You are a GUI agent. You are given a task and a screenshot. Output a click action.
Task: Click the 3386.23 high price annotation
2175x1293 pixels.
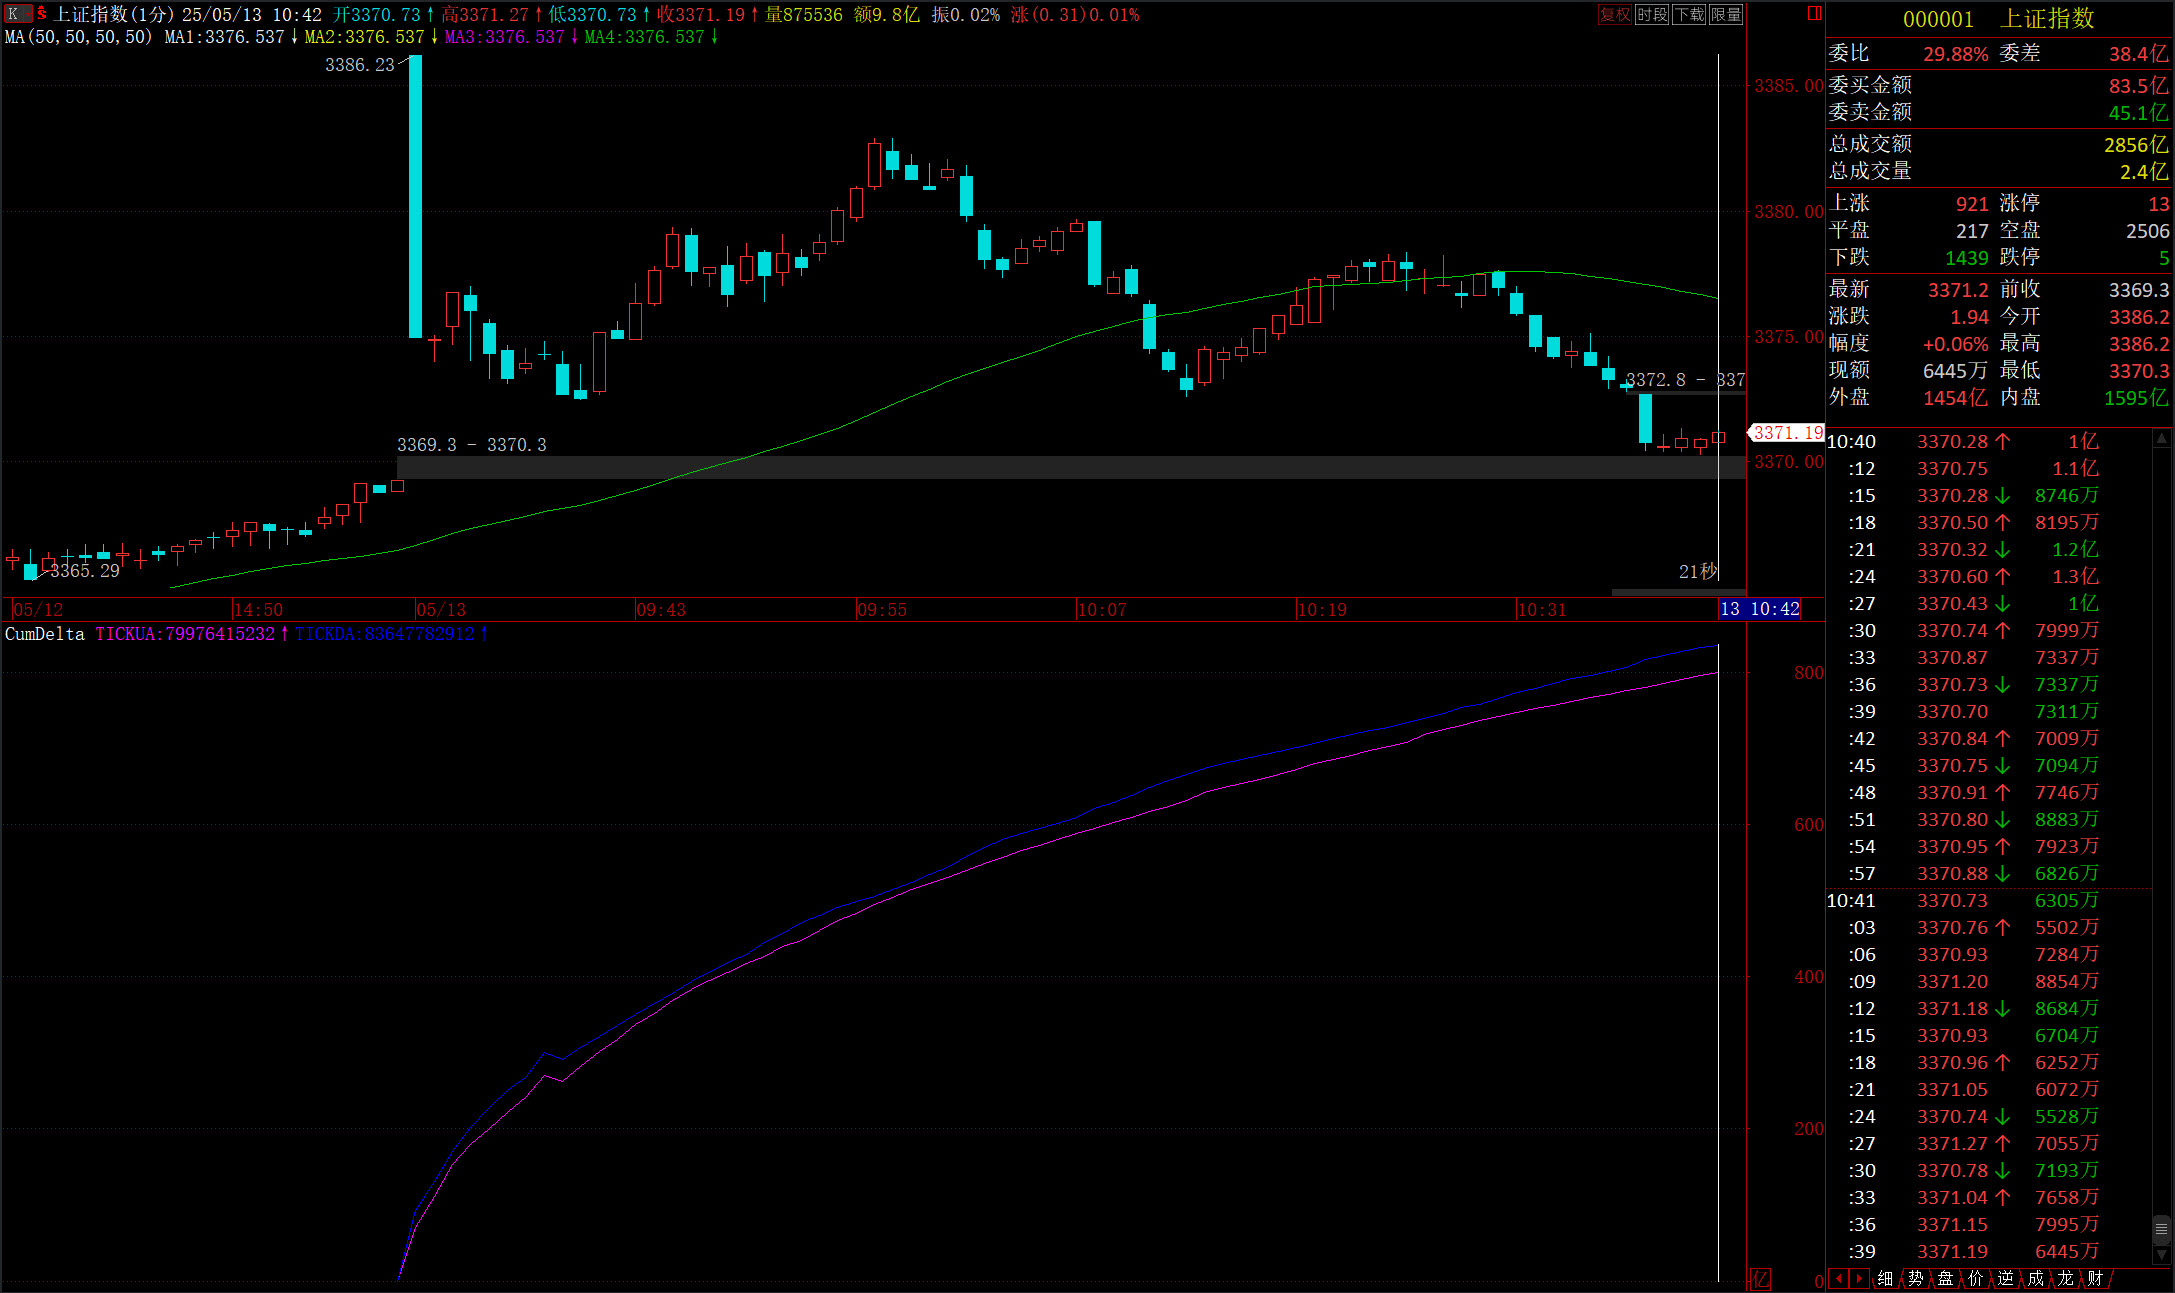click(x=360, y=65)
